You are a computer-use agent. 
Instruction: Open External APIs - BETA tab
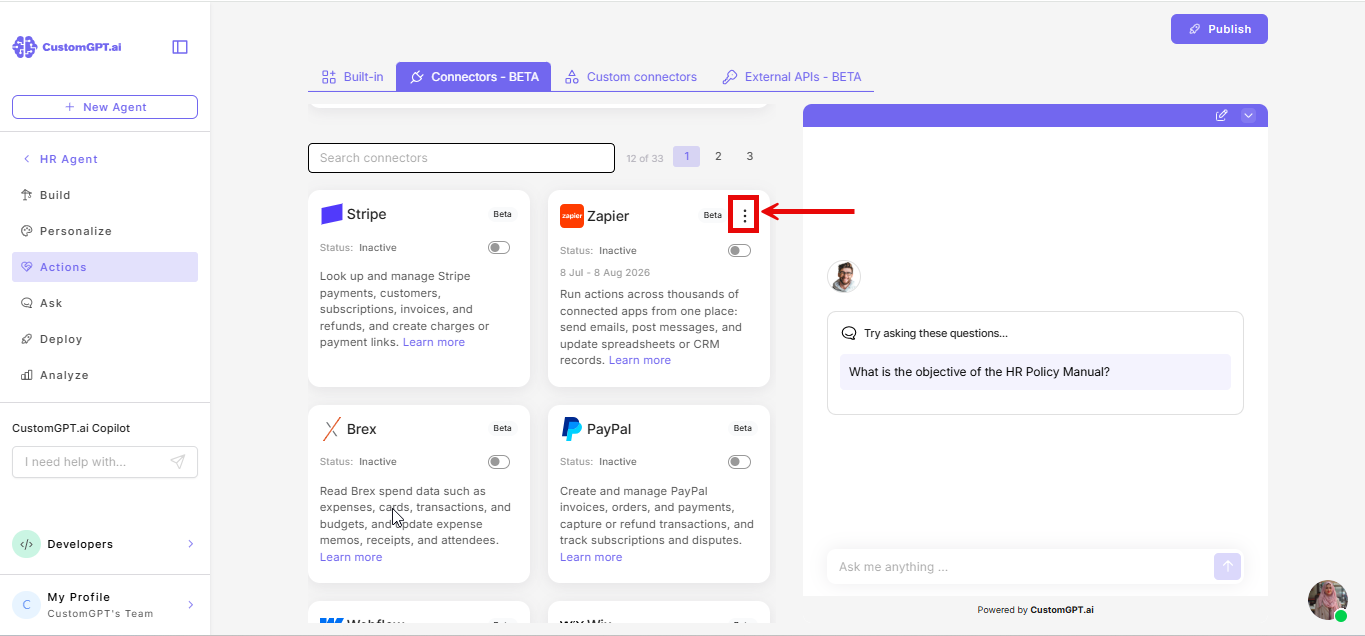click(792, 77)
